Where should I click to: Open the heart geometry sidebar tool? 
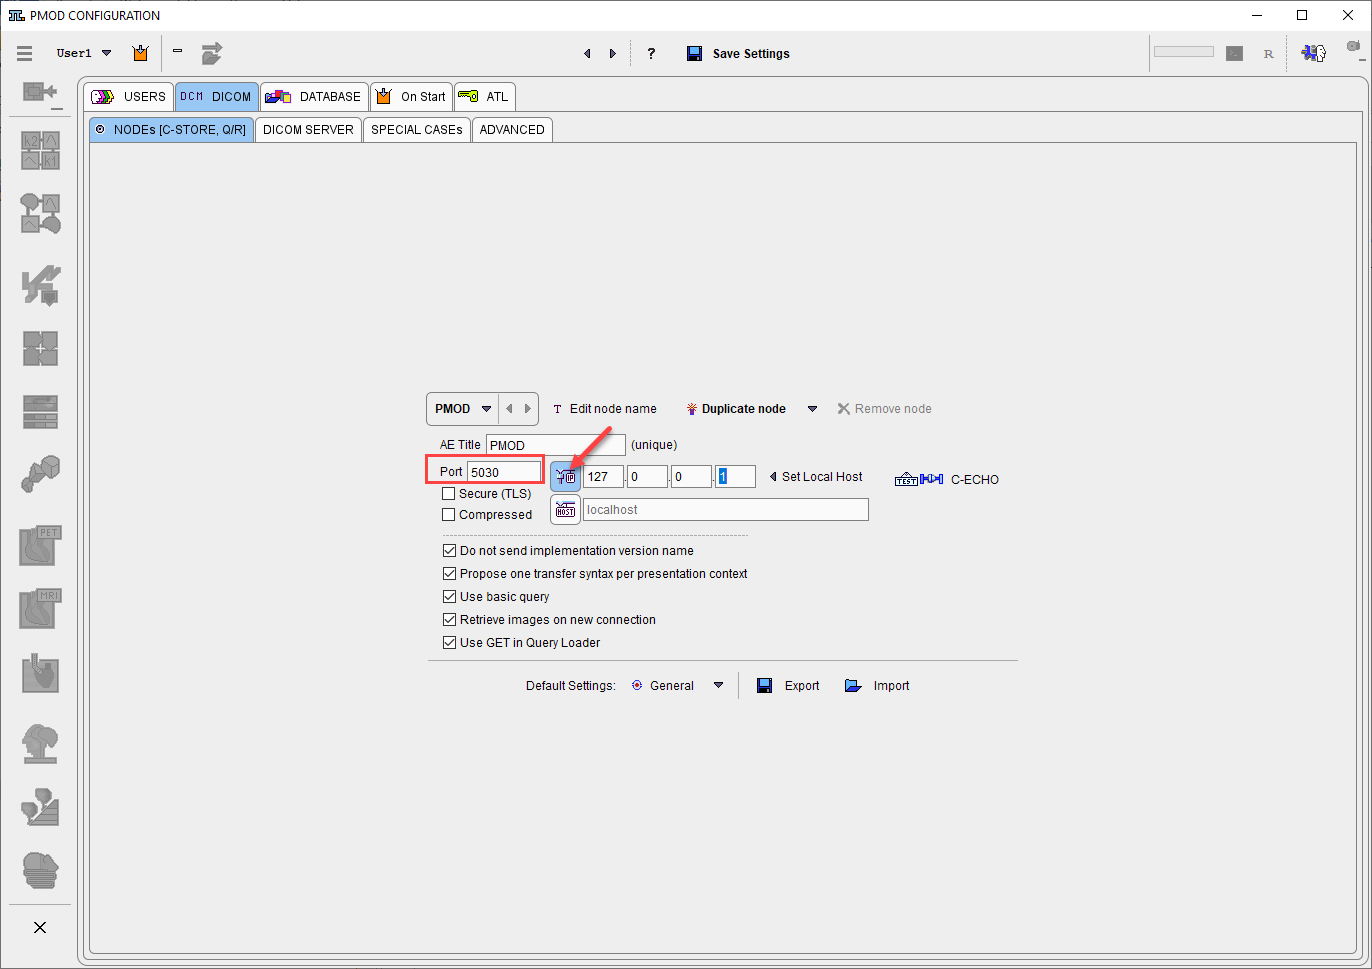pyautogui.click(x=41, y=673)
